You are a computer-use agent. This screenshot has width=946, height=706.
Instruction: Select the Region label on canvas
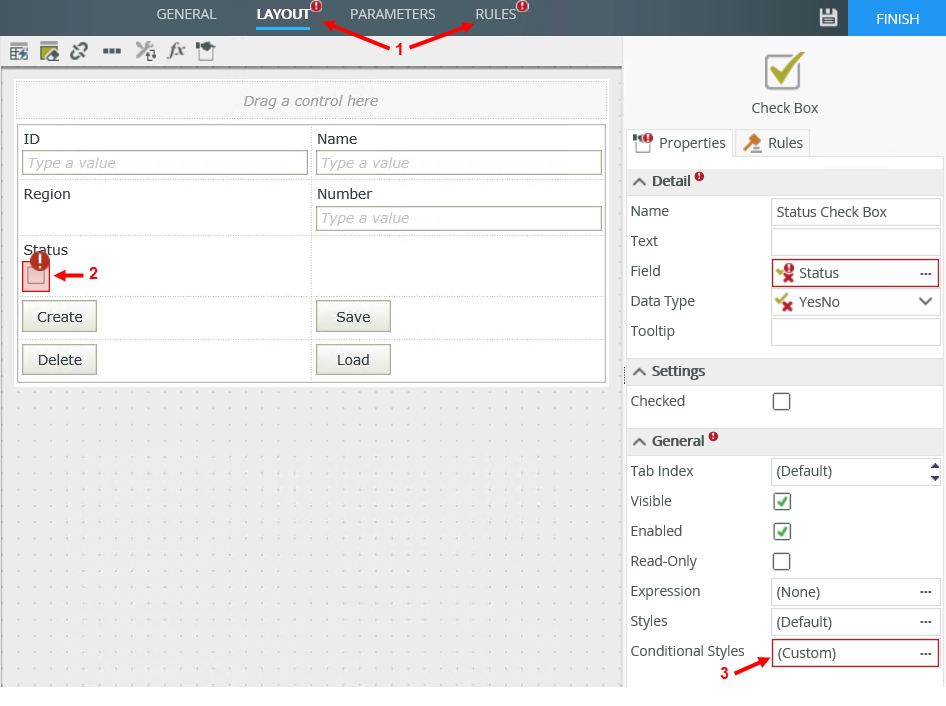pyautogui.click(x=47, y=194)
